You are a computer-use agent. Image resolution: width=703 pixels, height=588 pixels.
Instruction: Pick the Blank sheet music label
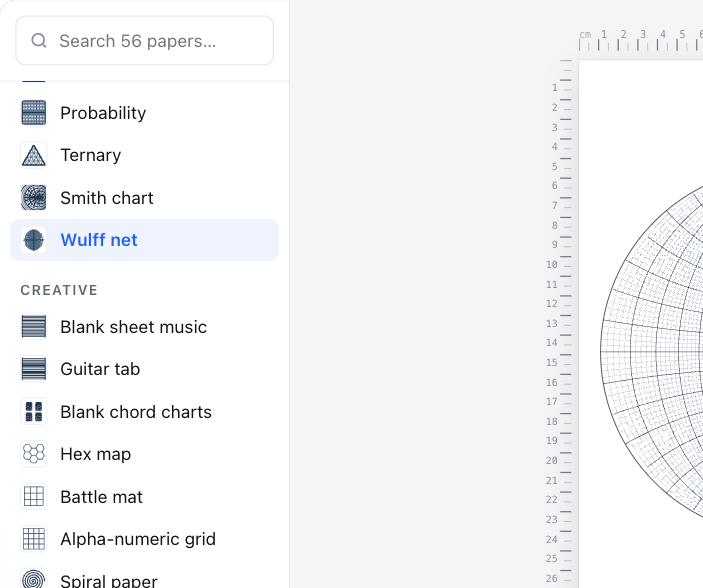tap(134, 327)
